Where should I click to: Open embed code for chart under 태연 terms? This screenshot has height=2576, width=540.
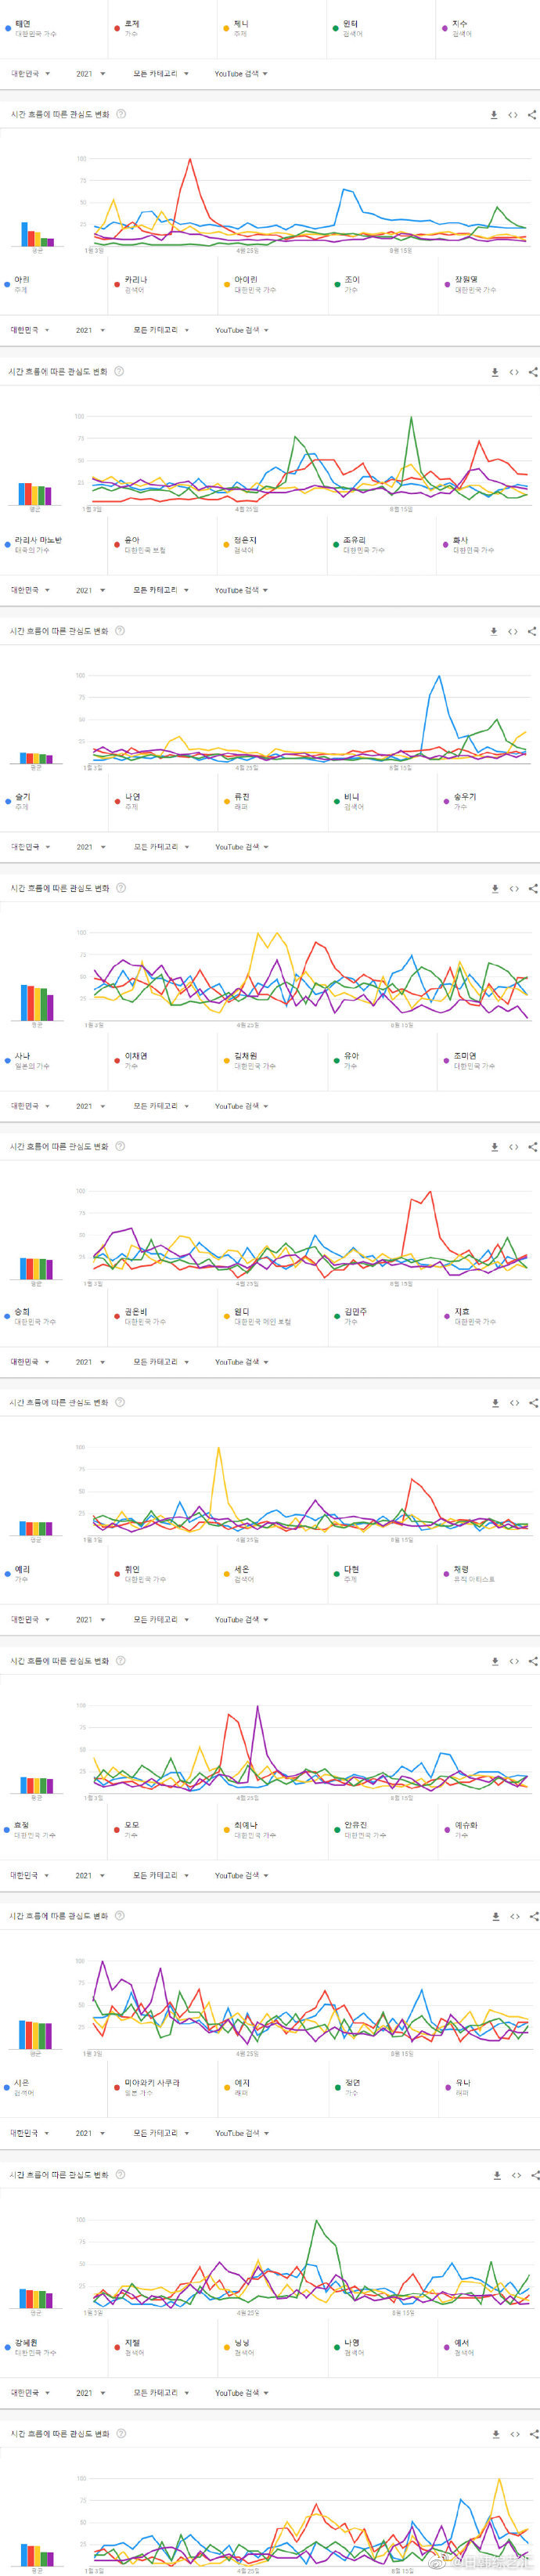point(513,115)
